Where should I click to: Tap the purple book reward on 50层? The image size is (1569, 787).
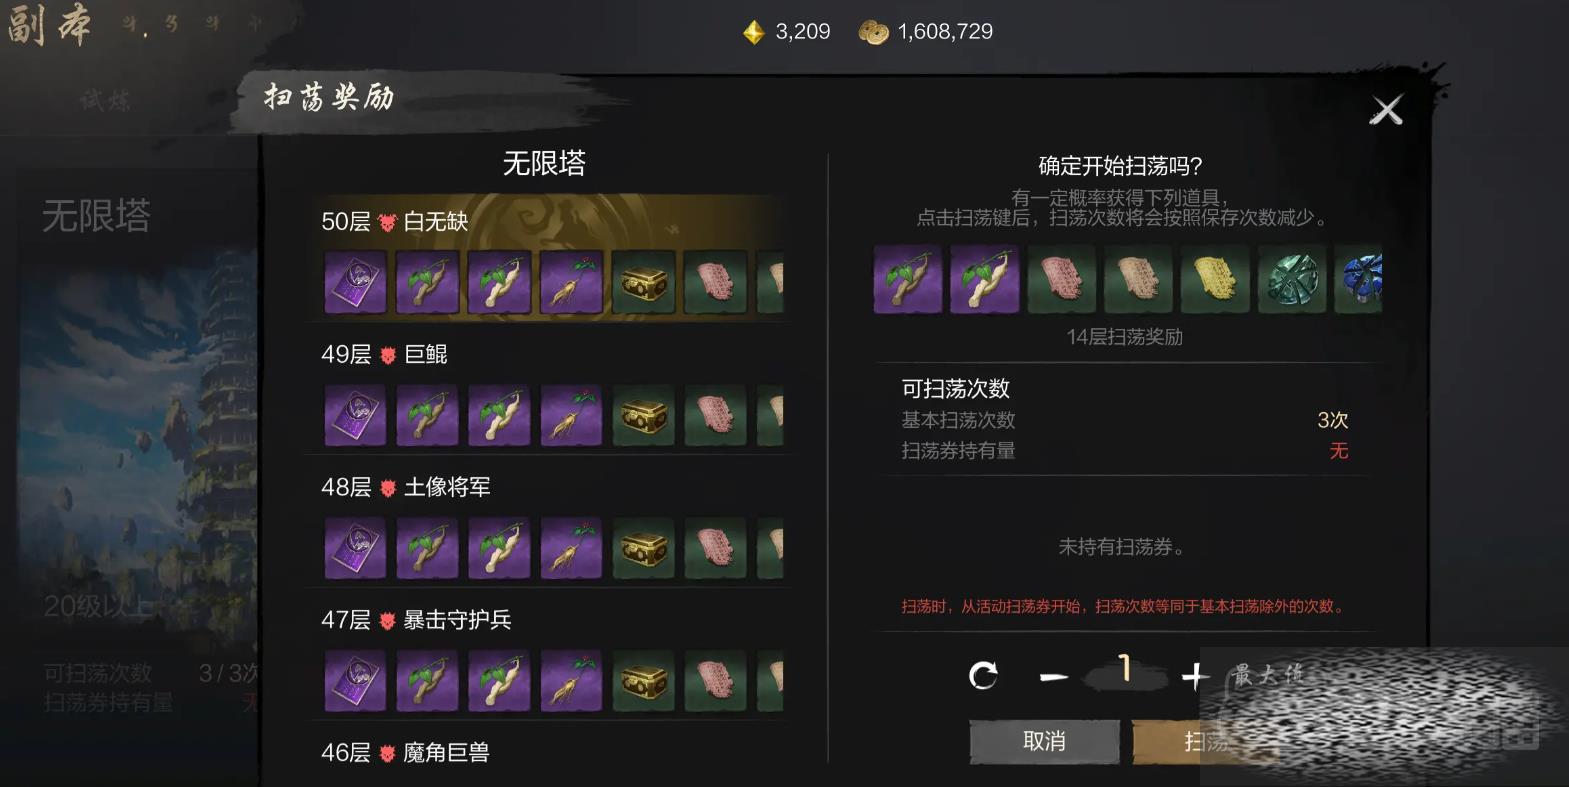(356, 282)
